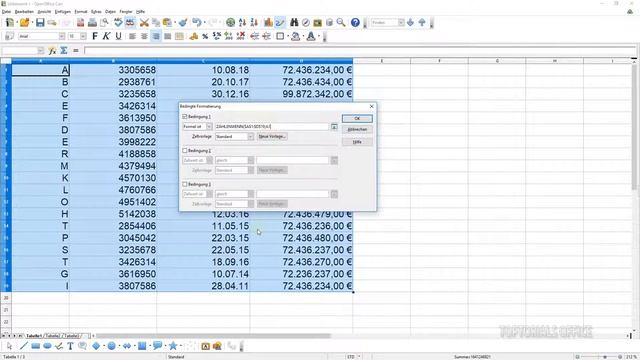Click the Currency number format icon

pyautogui.click(x=193, y=36)
